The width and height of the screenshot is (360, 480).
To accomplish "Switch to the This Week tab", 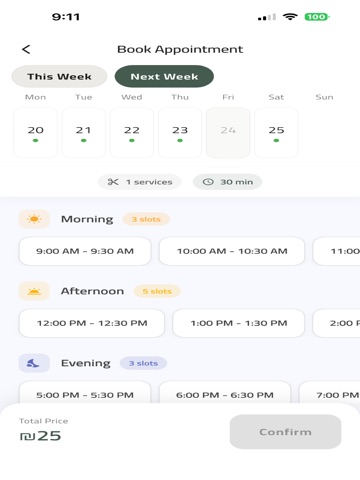I will [x=59, y=76].
